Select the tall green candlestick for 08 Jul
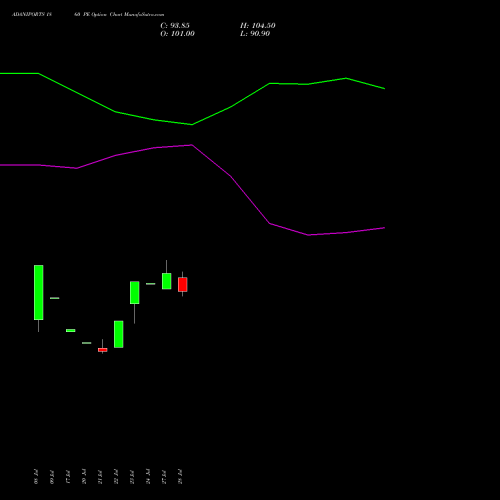Viewport: 500px width, 500px height. click(39, 293)
